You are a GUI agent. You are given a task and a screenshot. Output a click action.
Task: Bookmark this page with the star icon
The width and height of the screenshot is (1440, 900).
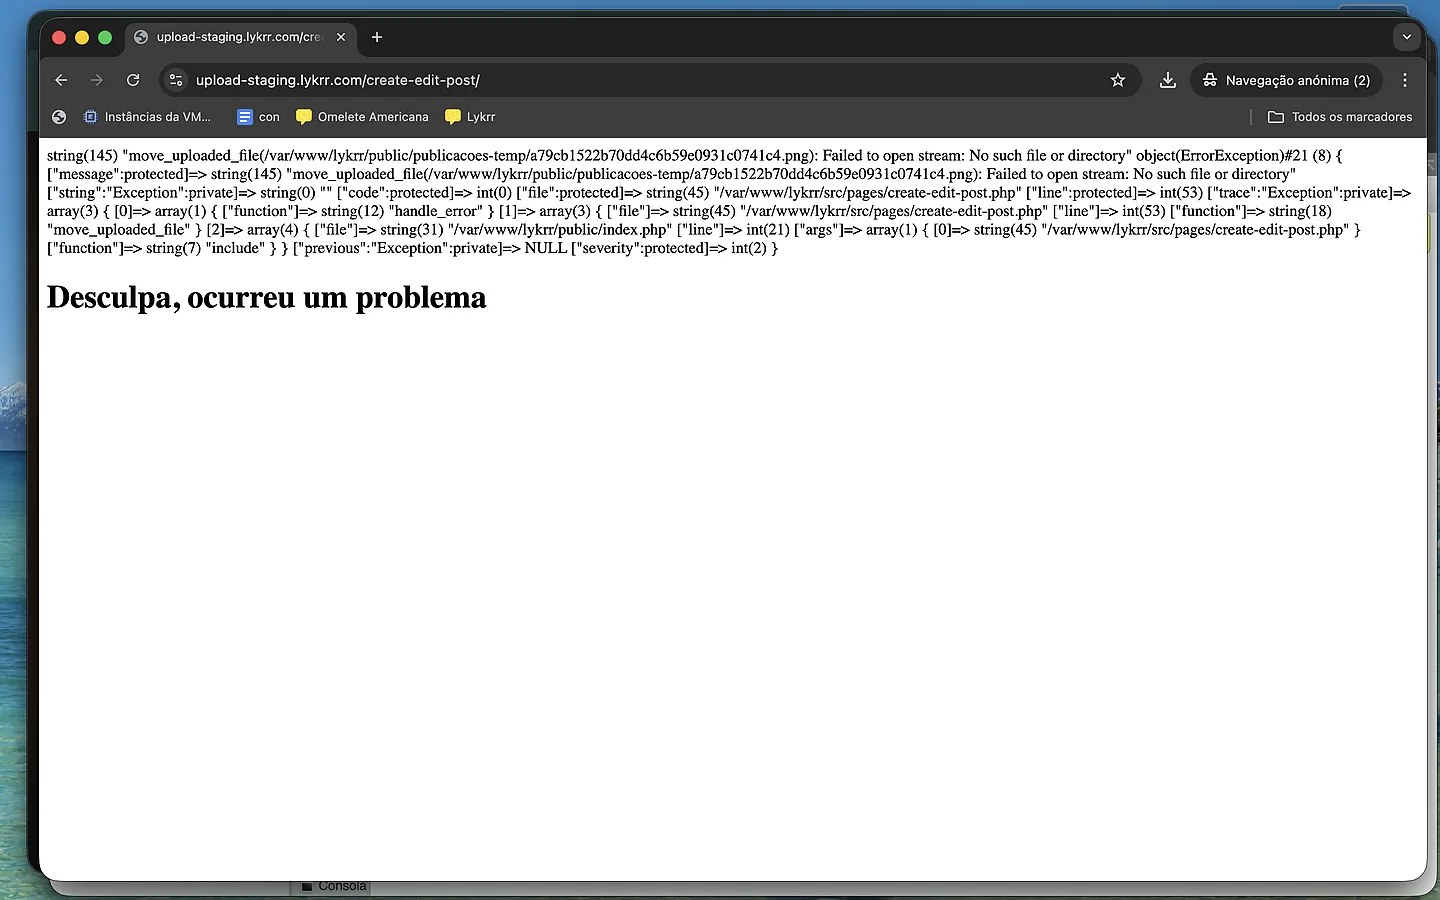tap(1118, 80)
